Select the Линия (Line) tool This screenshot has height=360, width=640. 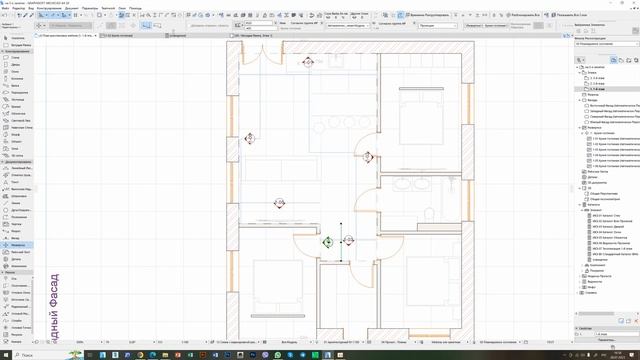pyautogui.click(x=16, y=203)
